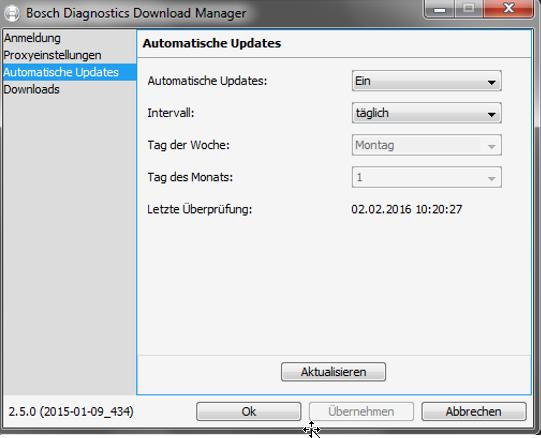Click the Bosch Diagnostics Download Manager title
Image resolution: width=541 pixels, height=438 pixels.
point(136,13)
